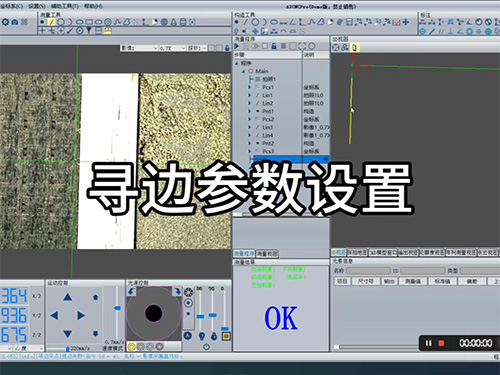500x375 pixels.
Task: Select the Curve tool in measurement tools
Action: coord(117,22)
